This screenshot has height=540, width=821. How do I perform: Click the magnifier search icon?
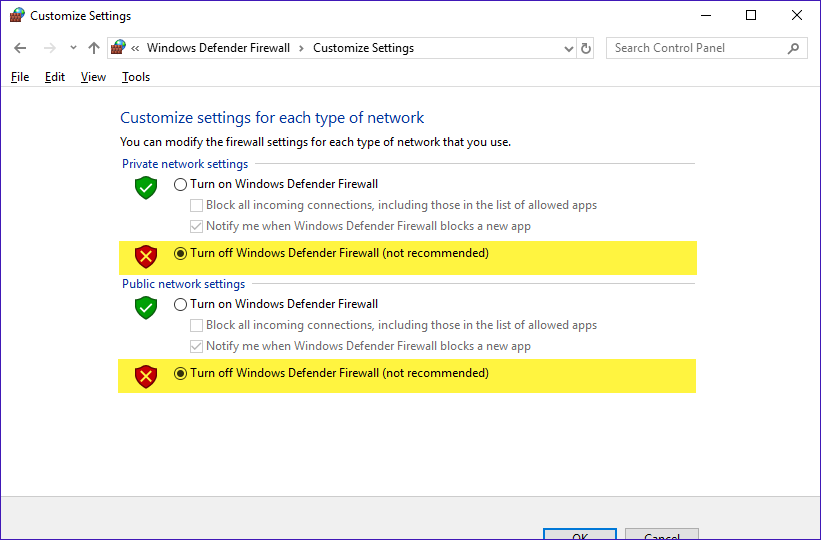coord(793,48)
